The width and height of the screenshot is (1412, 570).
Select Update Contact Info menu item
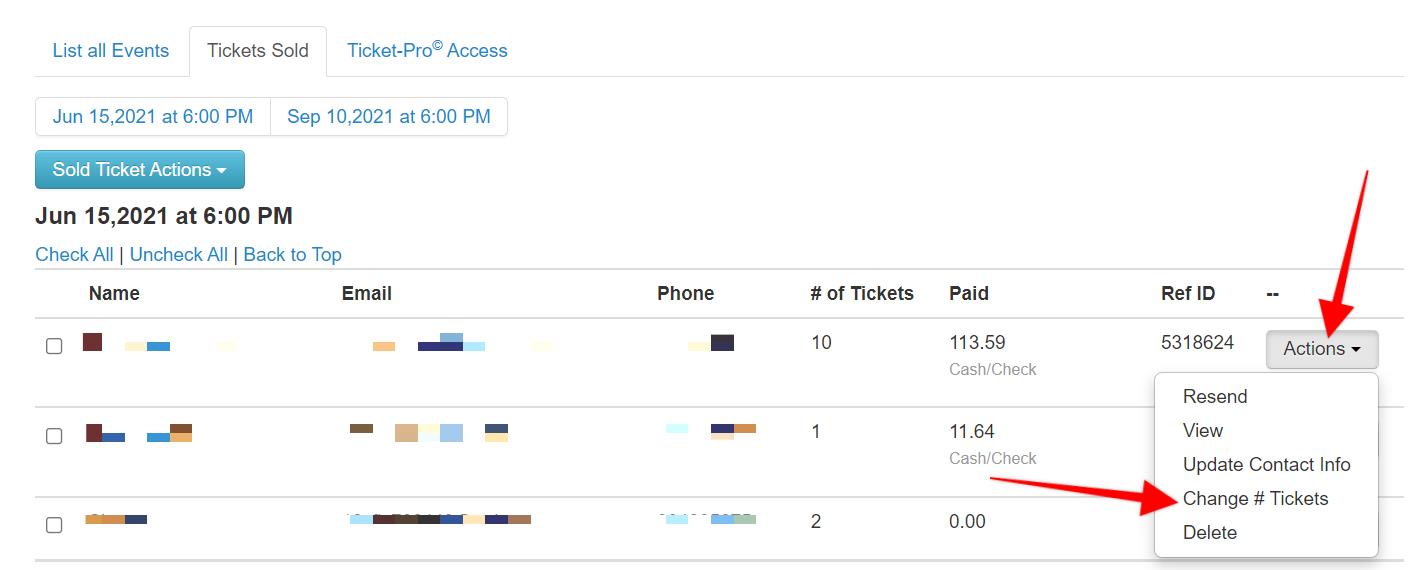1266,464
